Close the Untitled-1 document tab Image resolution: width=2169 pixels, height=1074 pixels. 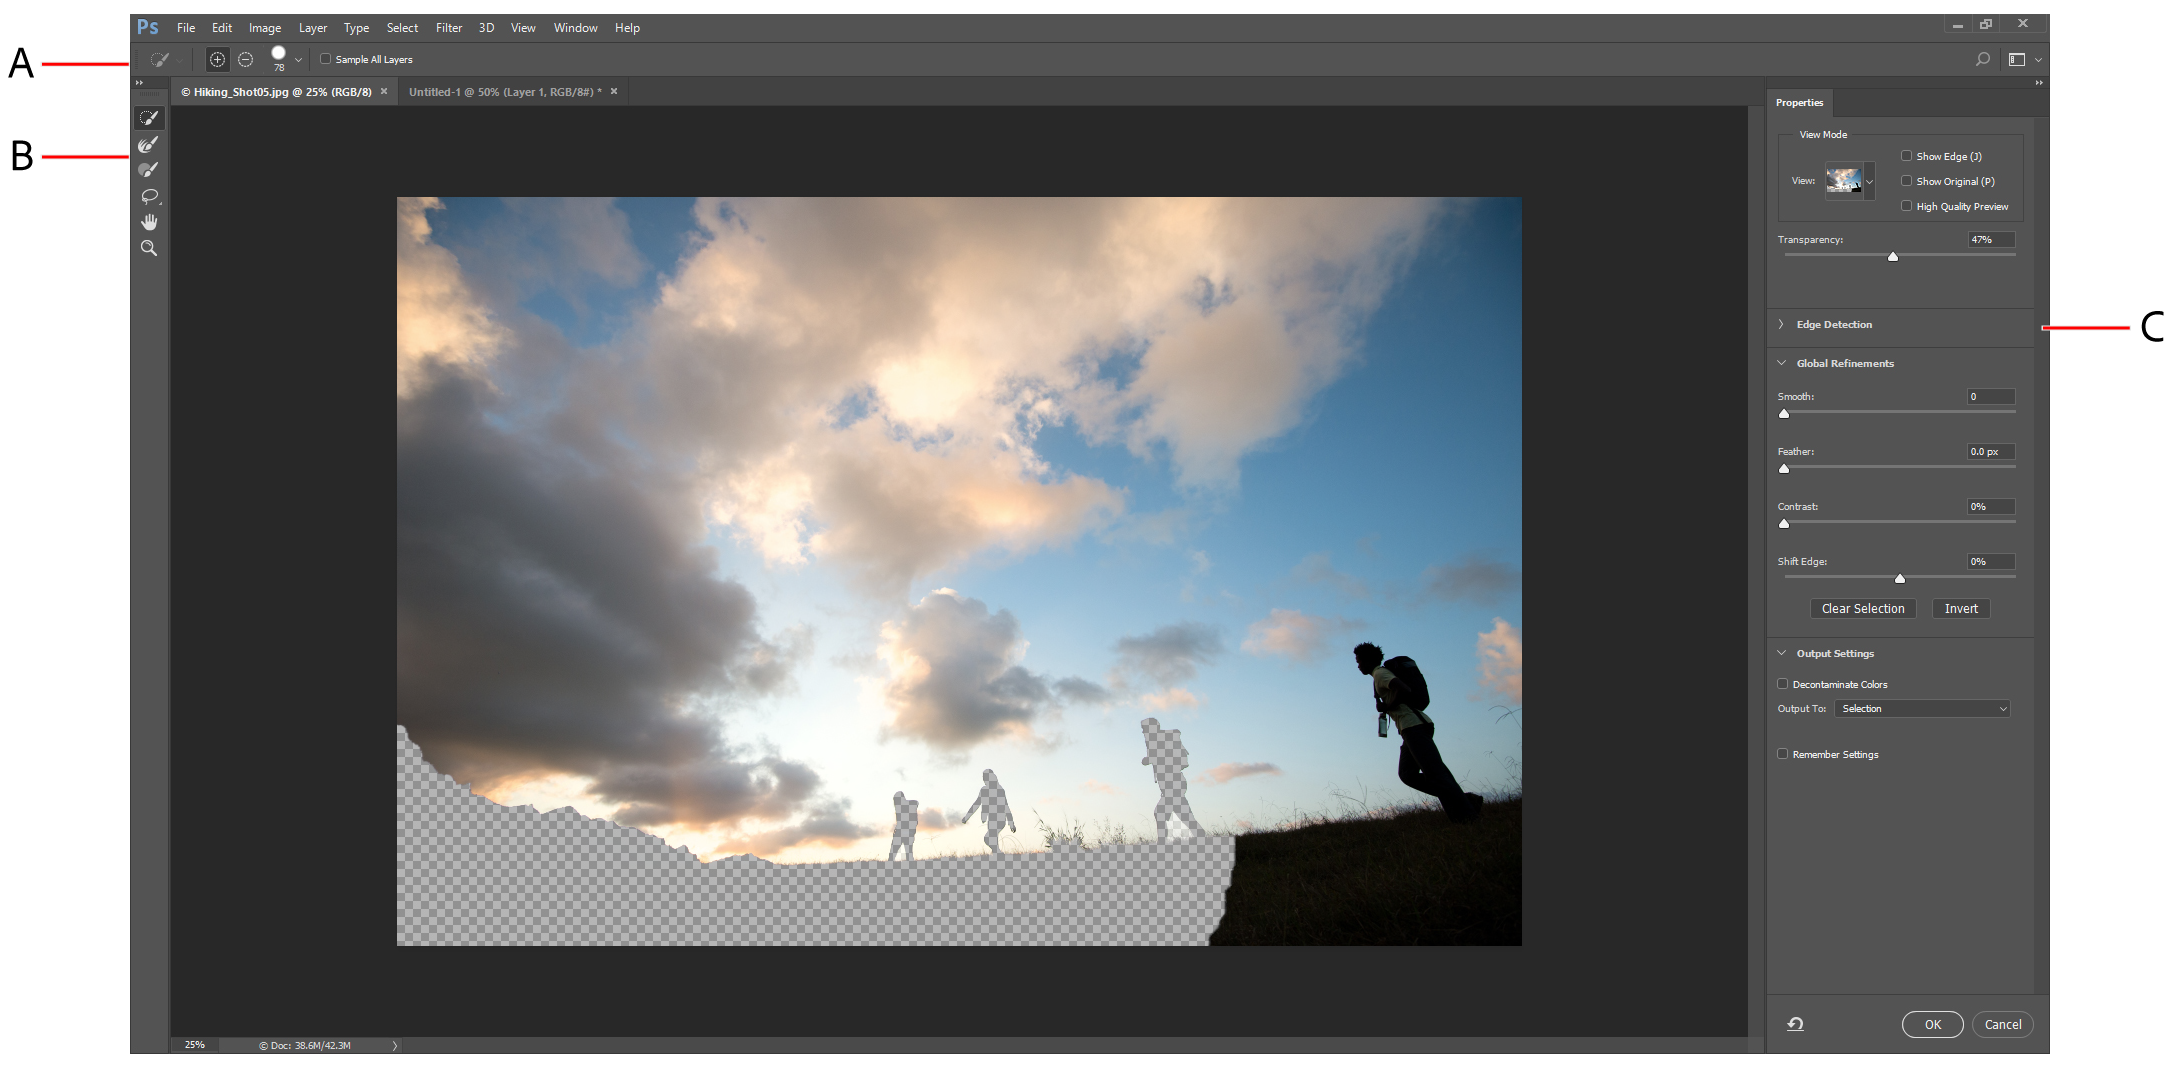pos(614,91)
